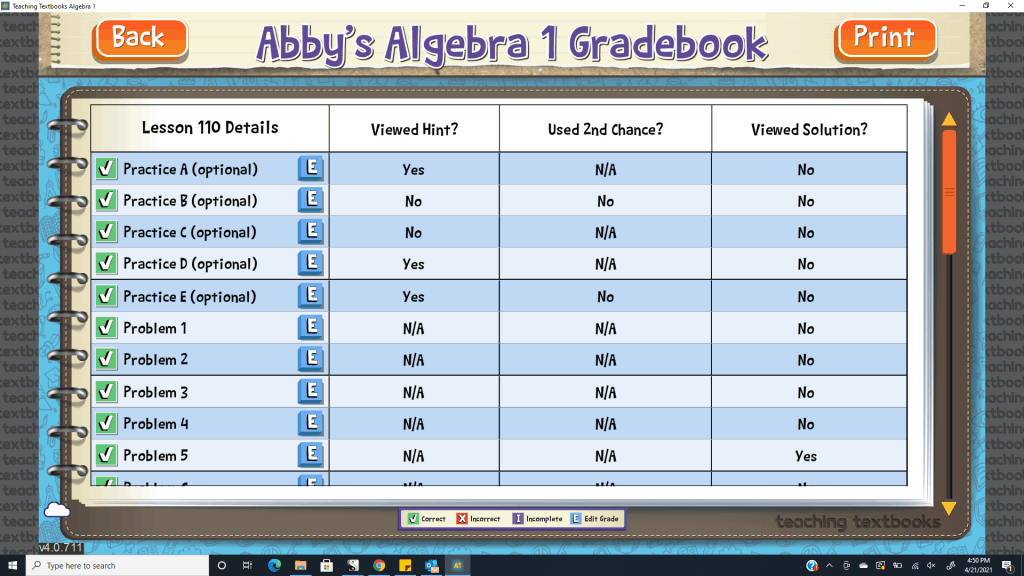Select the Viewed Hint? column header

point(414,129)
